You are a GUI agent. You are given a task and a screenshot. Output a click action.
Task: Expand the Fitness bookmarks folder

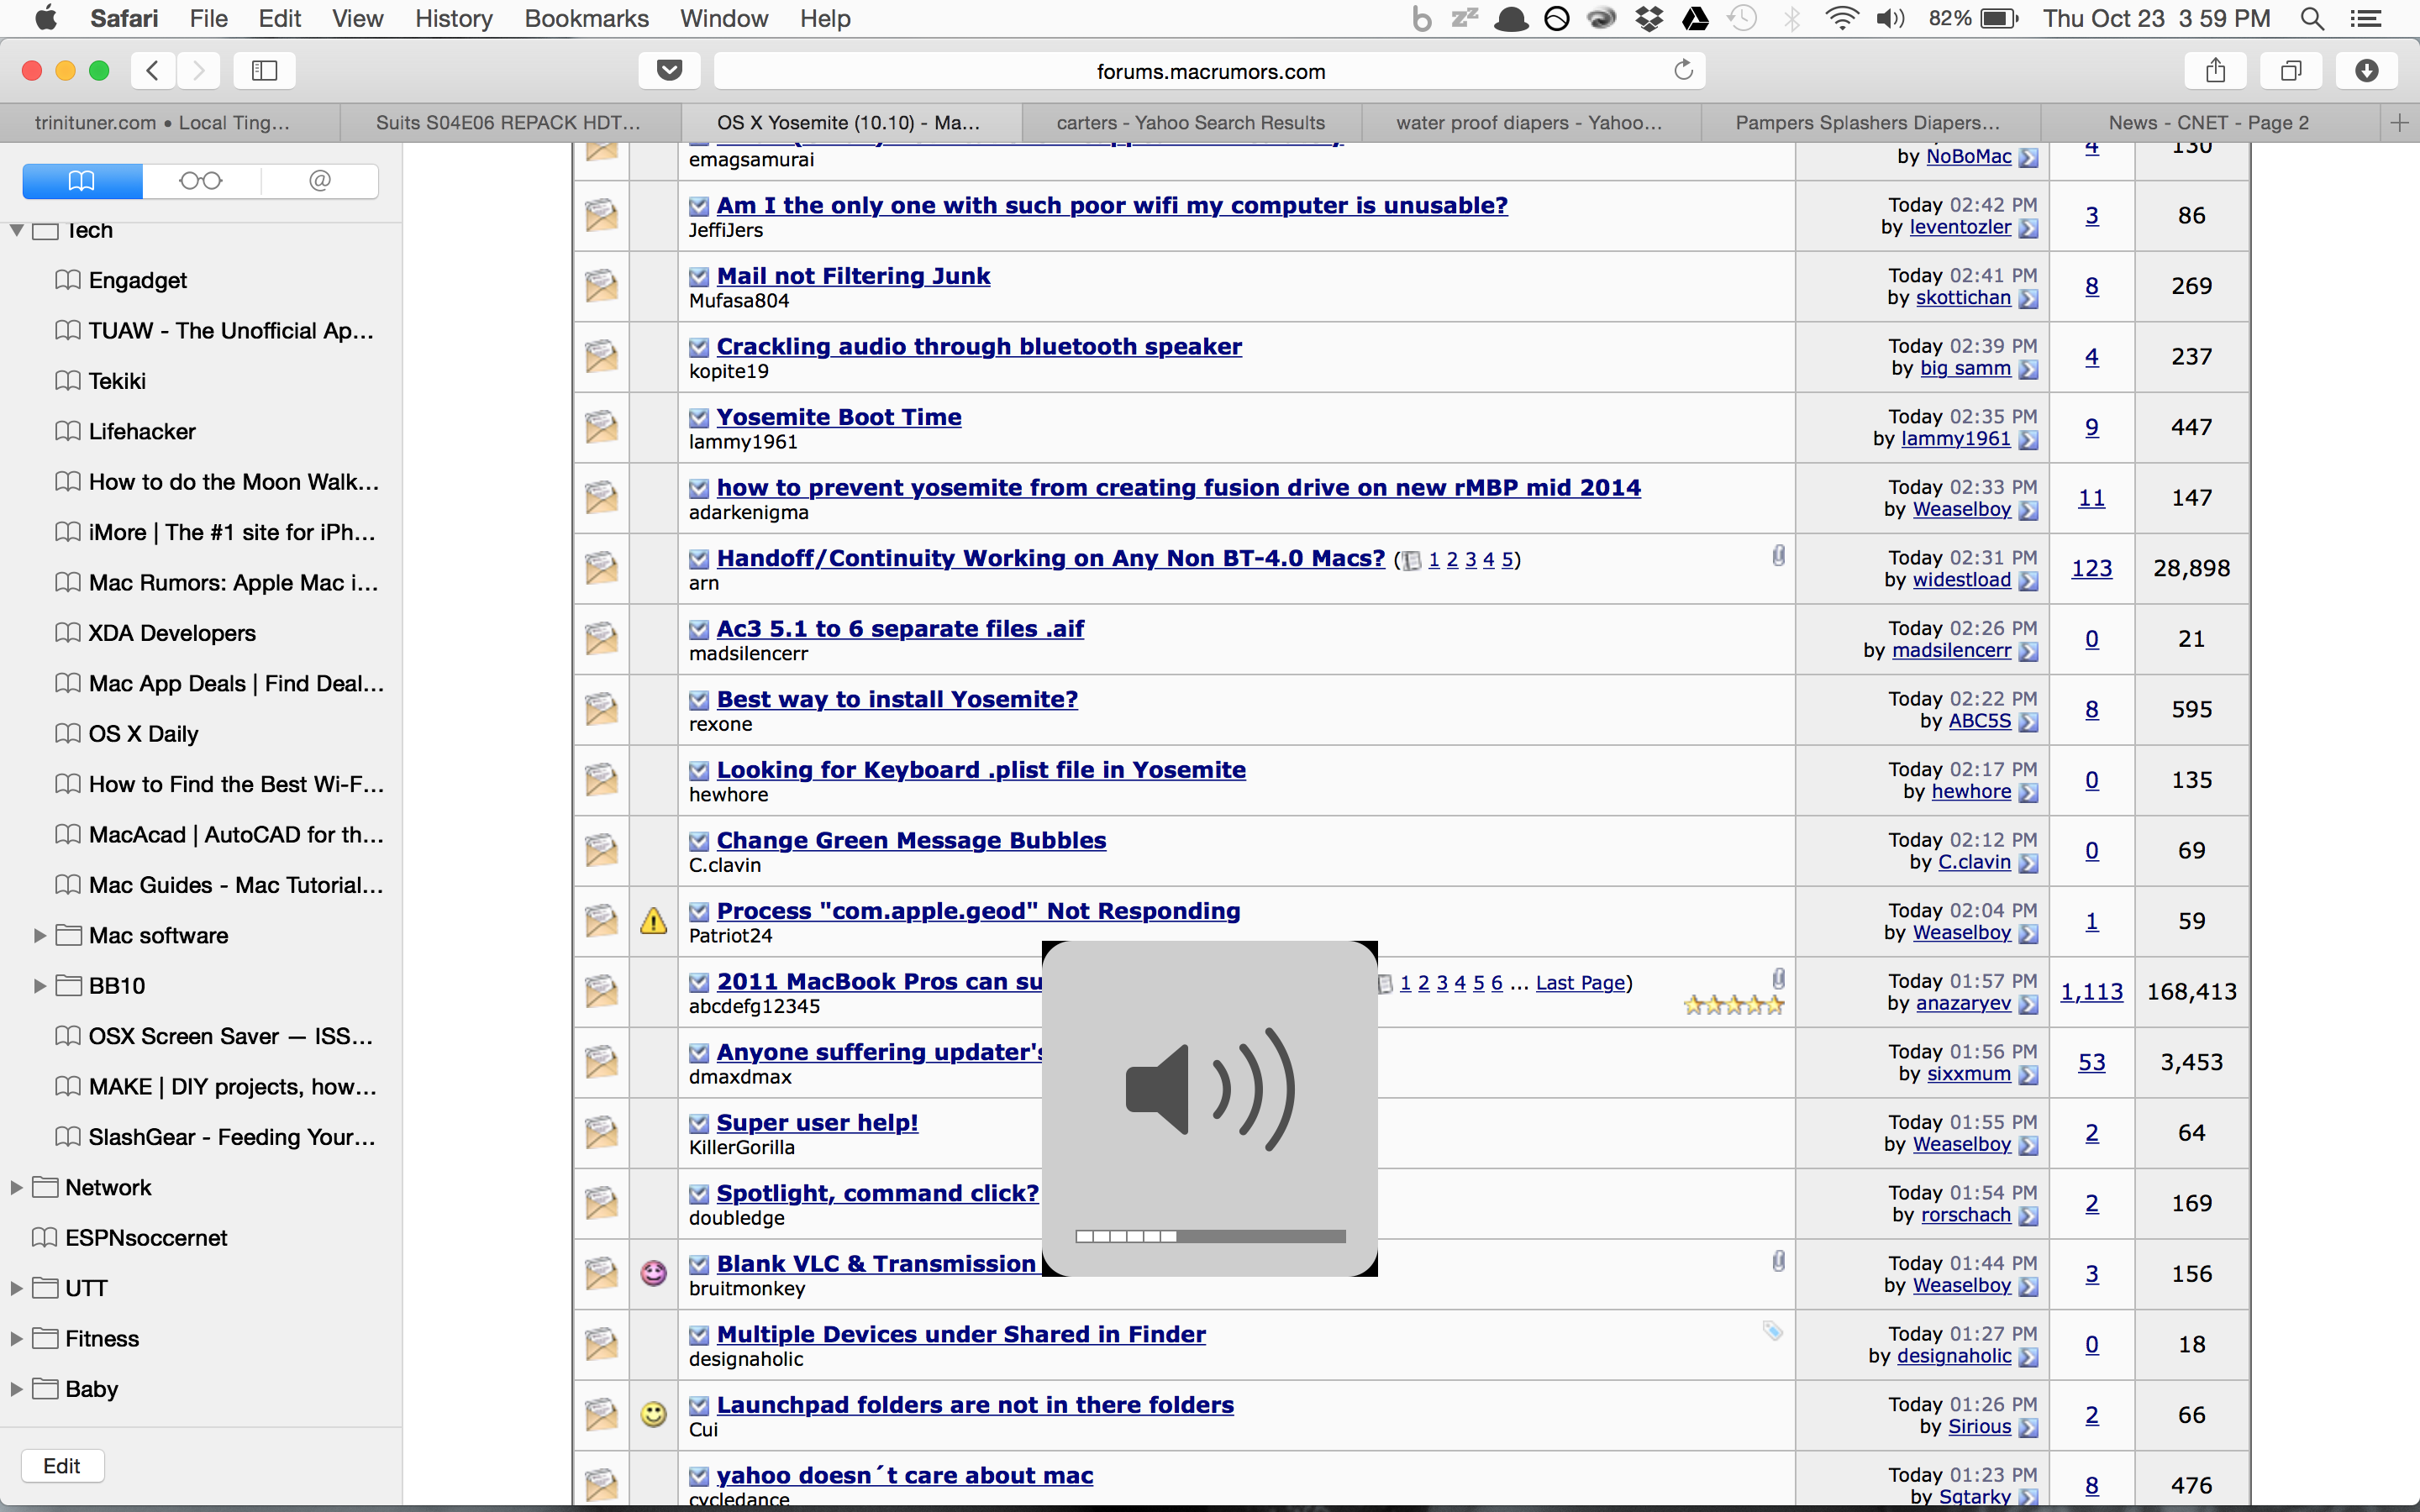16,1339
